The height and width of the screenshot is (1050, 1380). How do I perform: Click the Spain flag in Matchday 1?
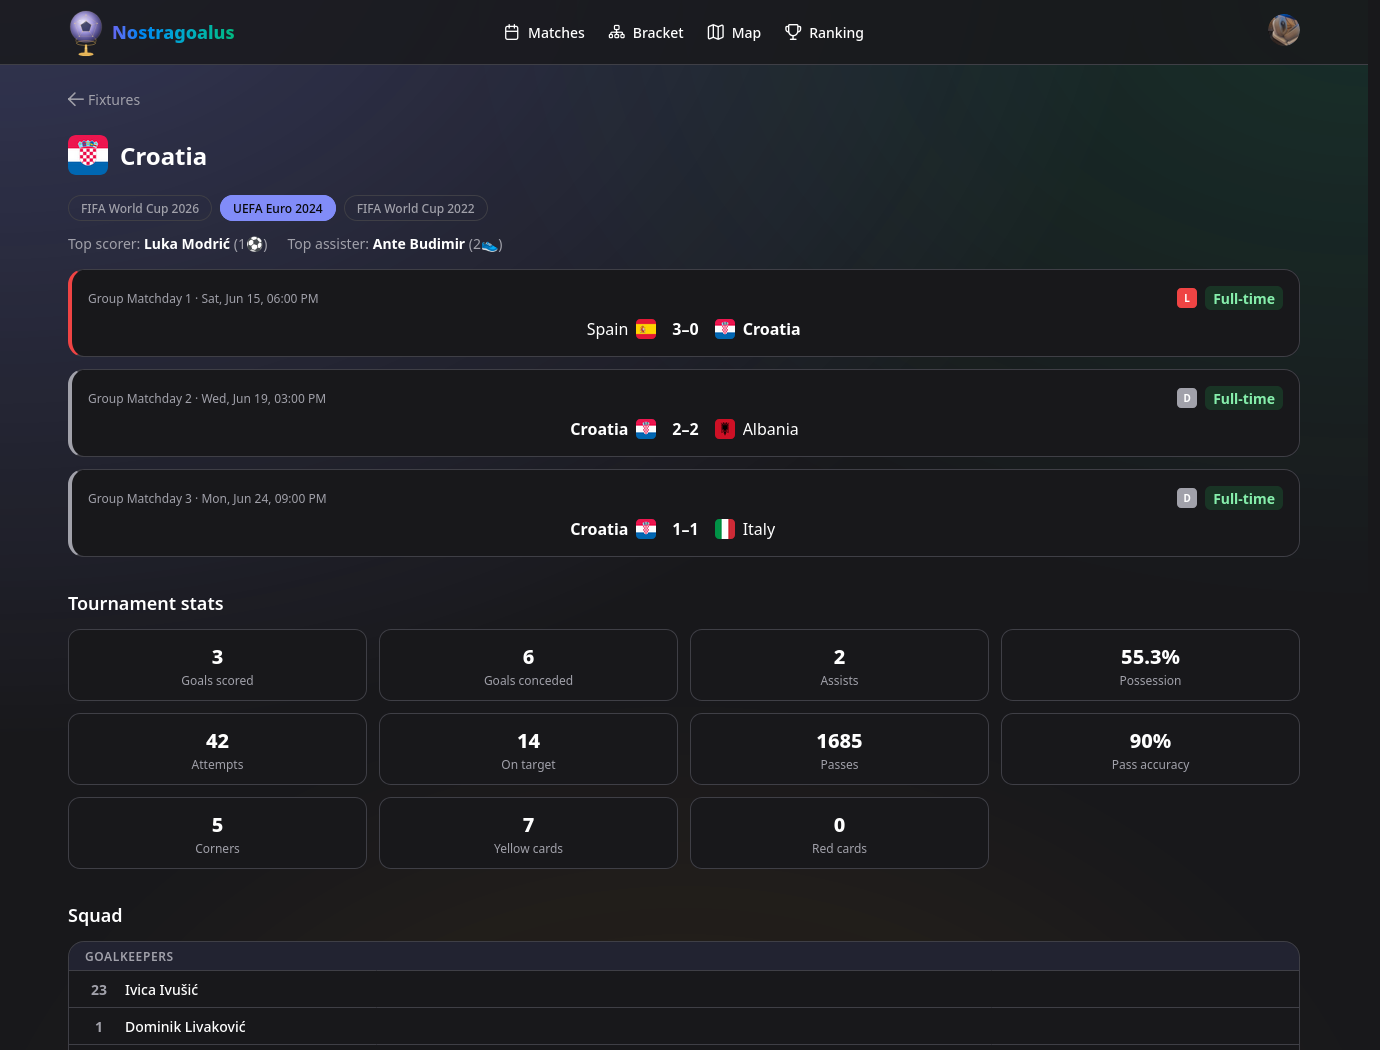[x=646, y=329]
